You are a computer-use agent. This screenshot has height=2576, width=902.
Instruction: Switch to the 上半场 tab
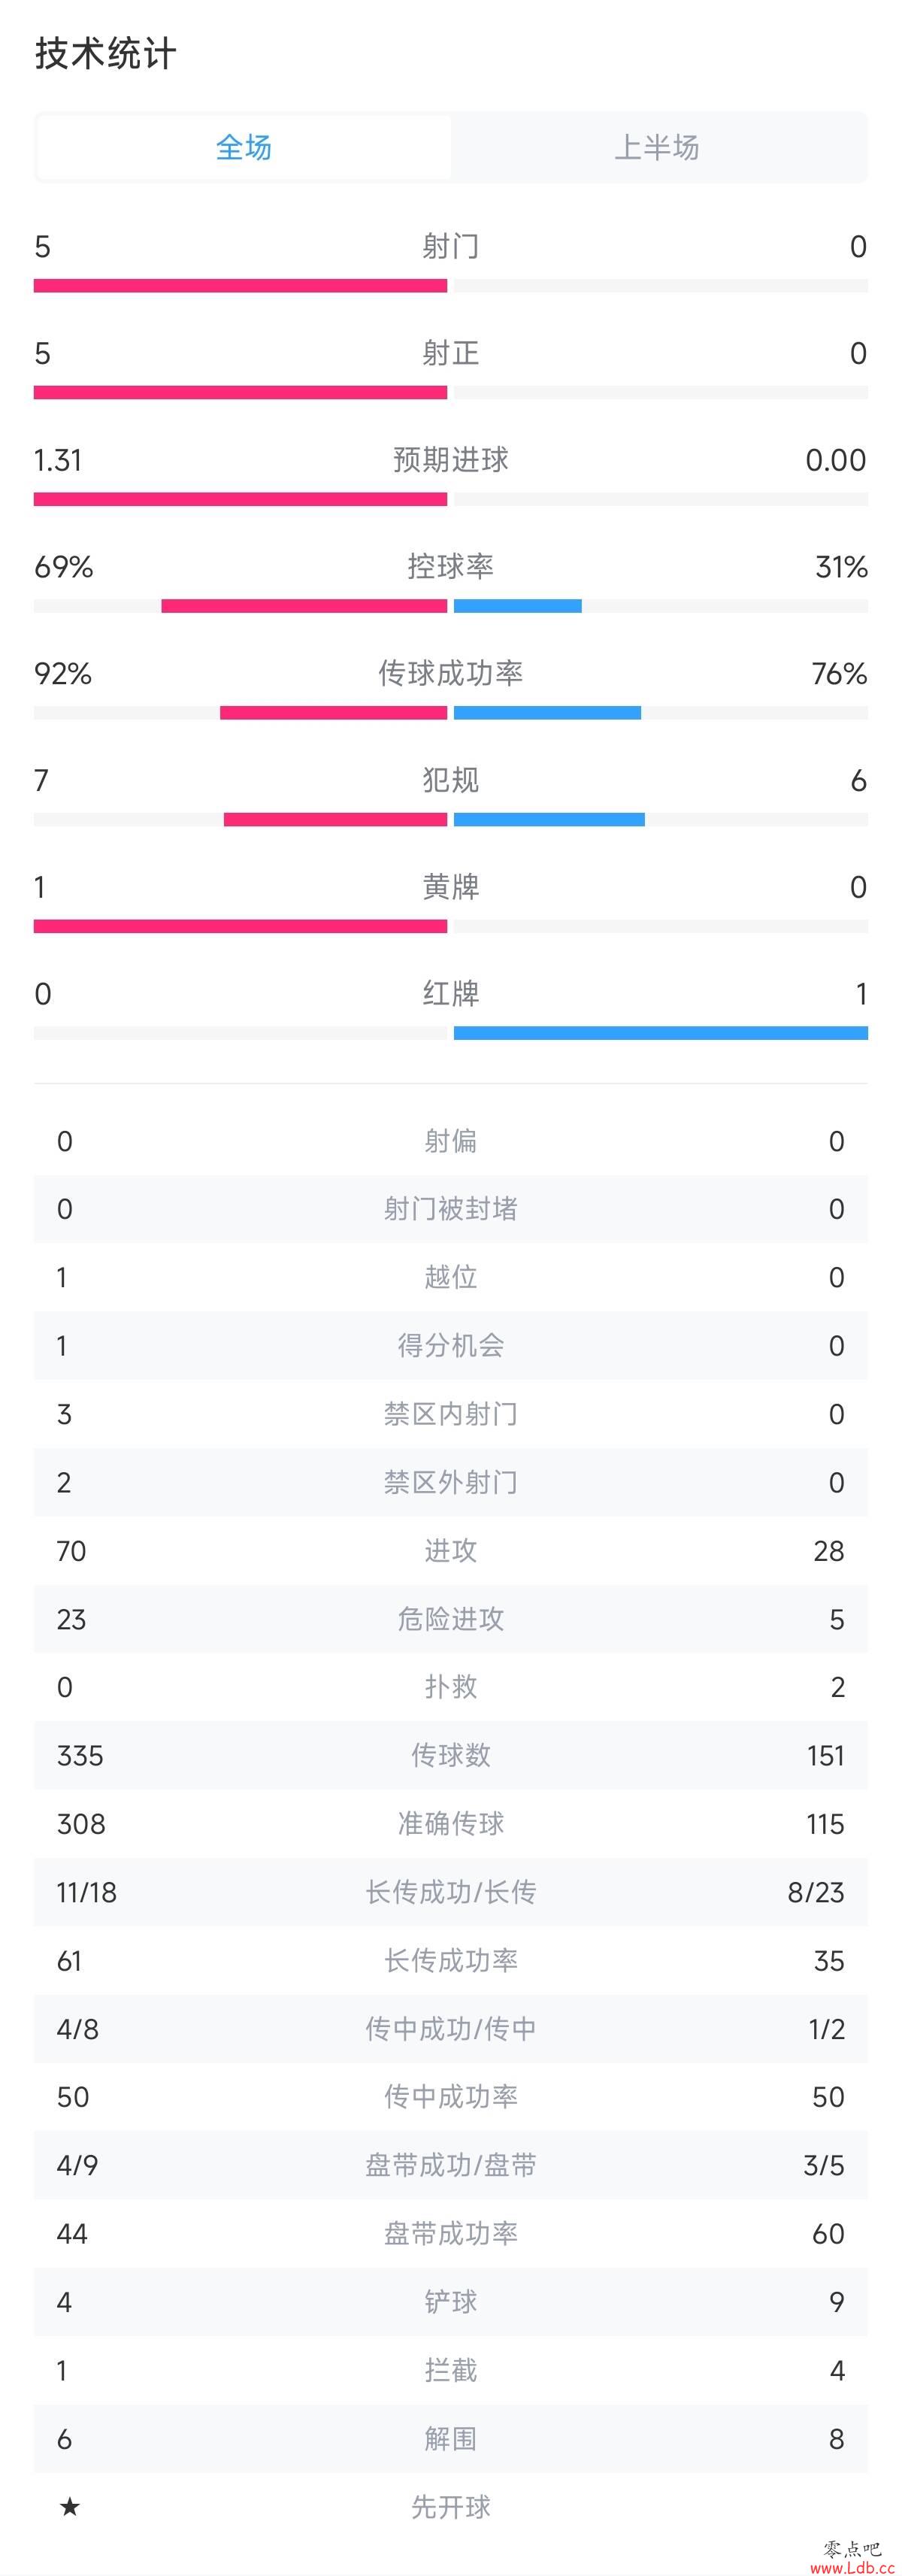pos(657,147)
